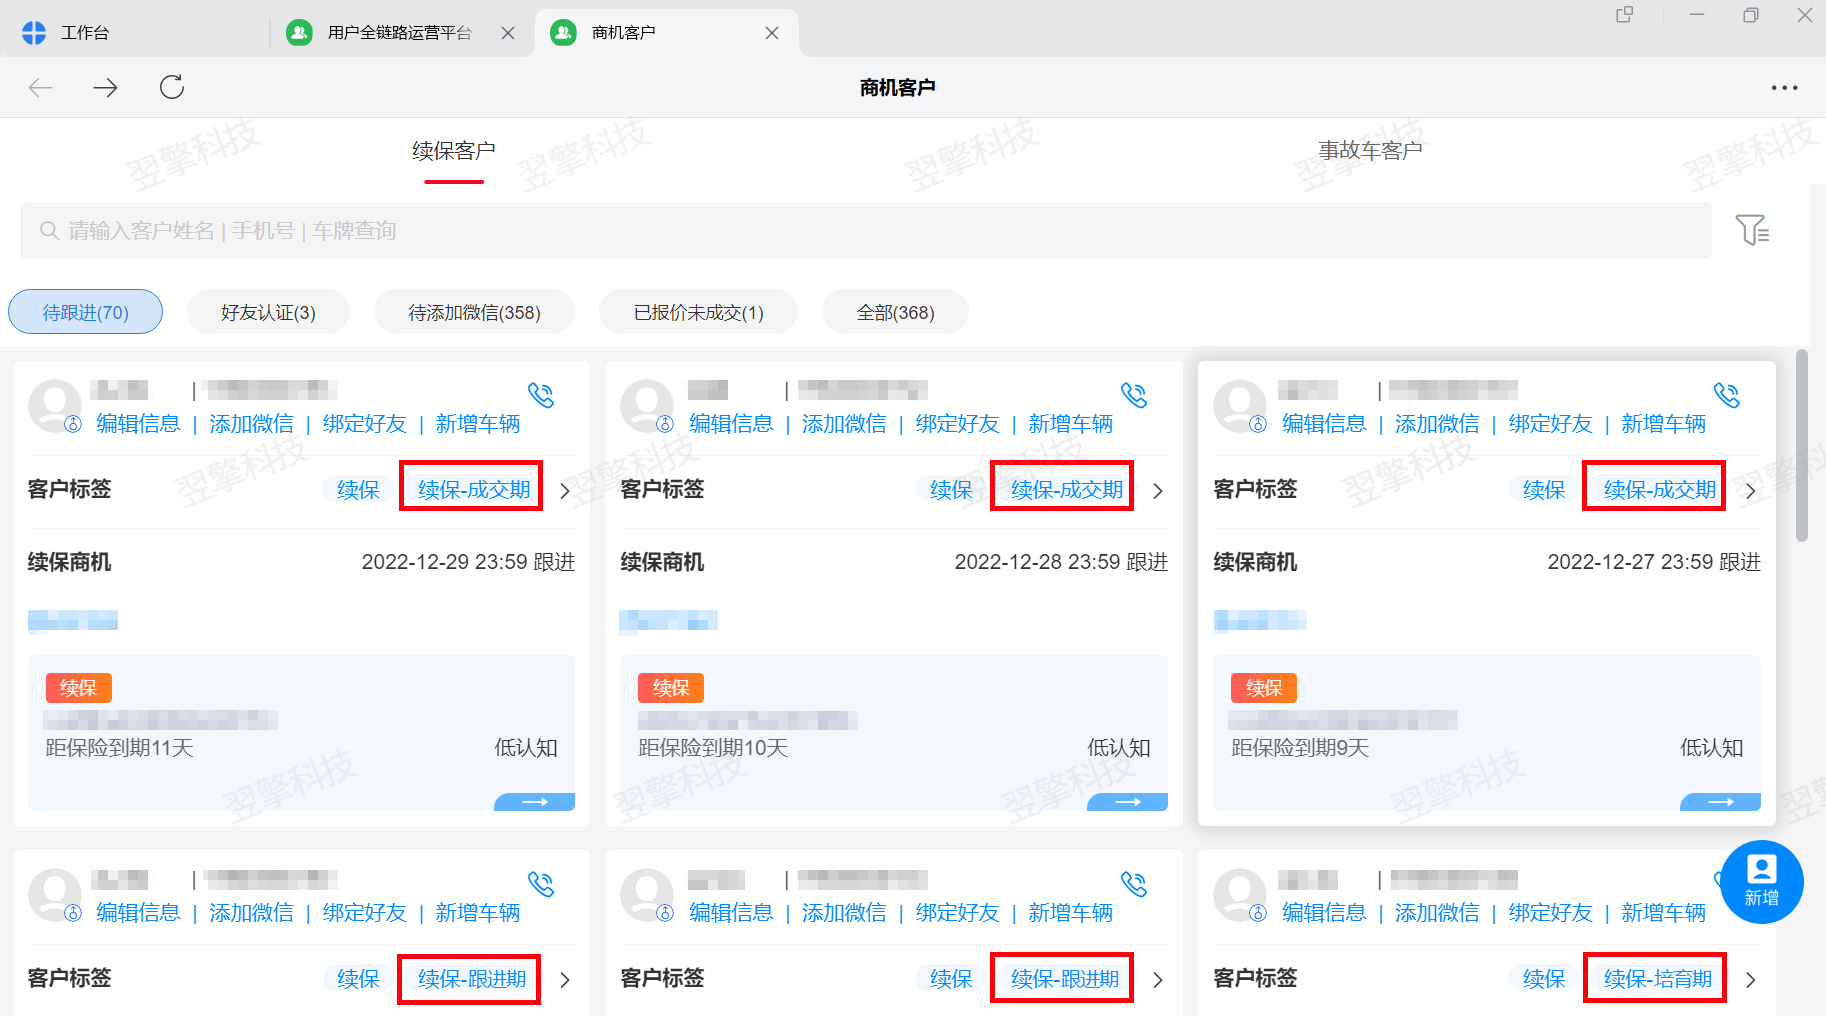The image size is (1826, 1016).
Task: Expand tags on the third top card
Action: (1750, 490)
